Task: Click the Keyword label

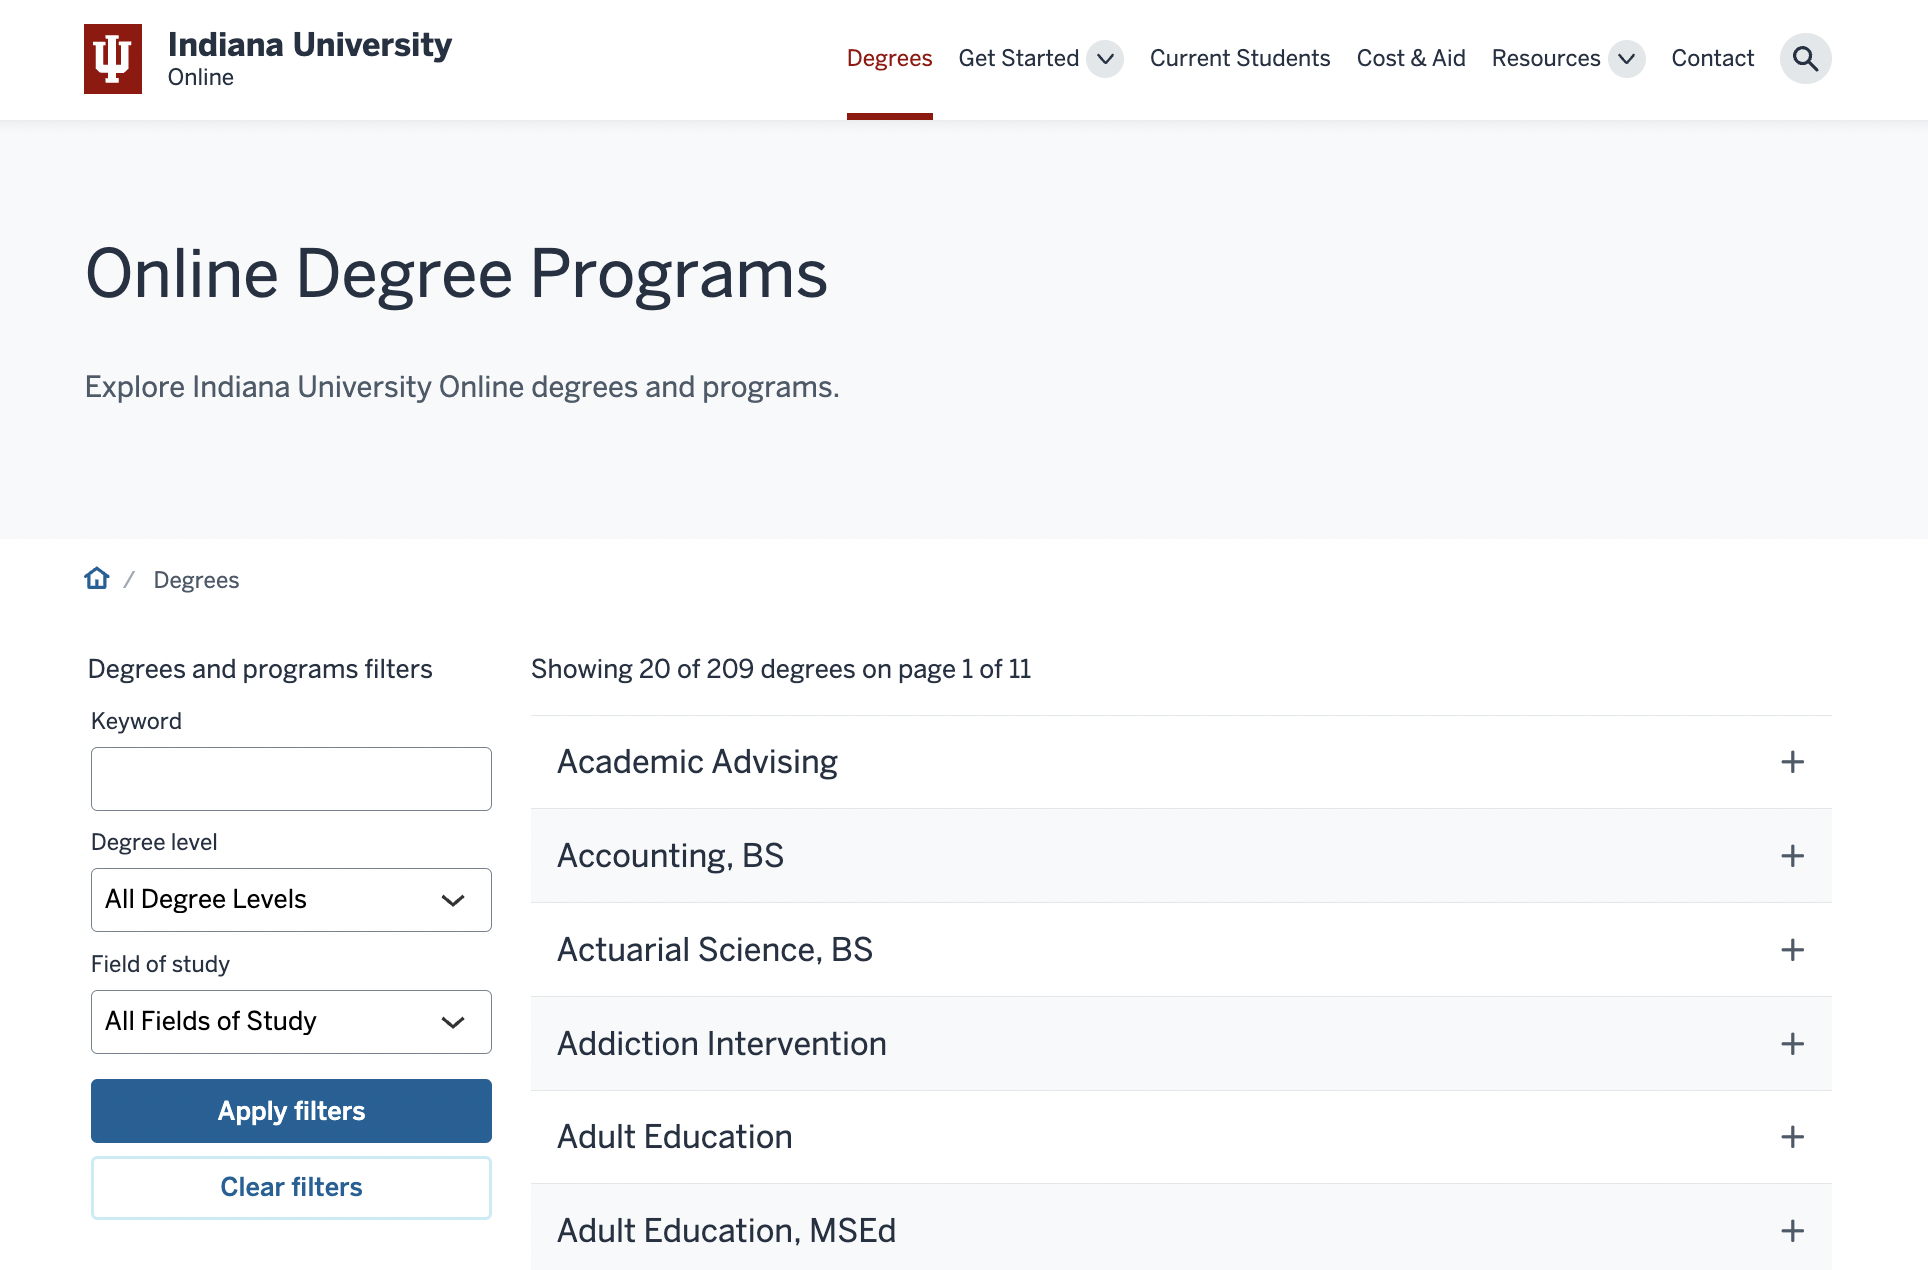Action: tap(136, 721)
